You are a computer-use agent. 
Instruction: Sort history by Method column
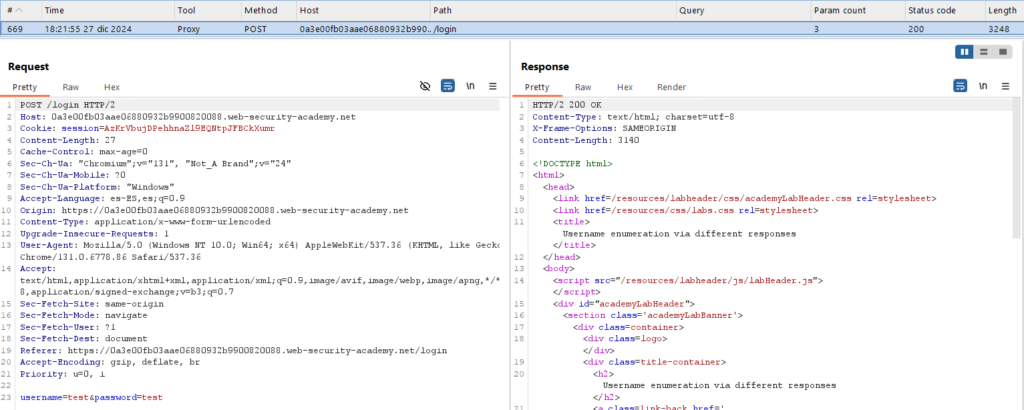tap(267, 10)
